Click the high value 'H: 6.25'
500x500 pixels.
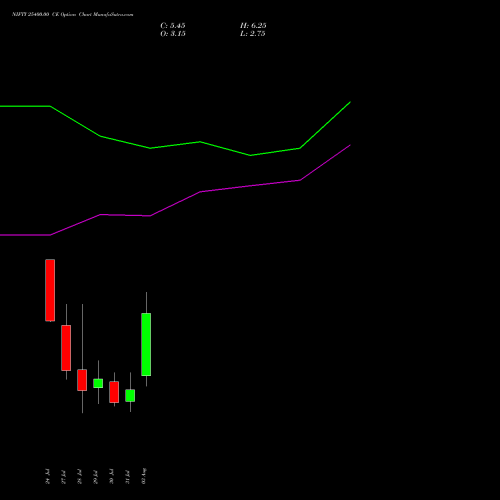[253, 26]
